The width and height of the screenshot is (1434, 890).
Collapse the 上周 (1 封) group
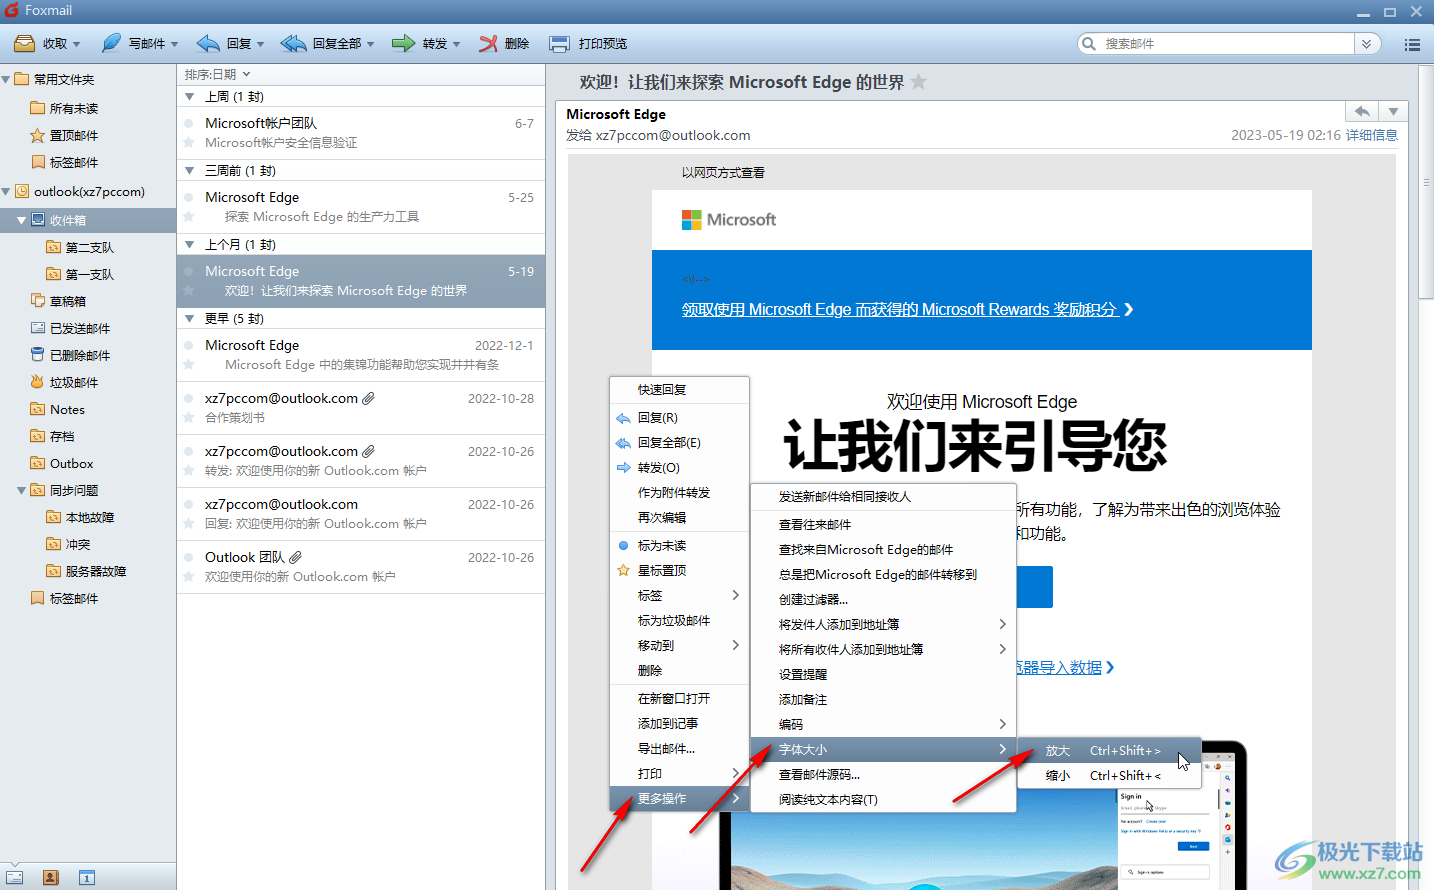[190, 97]
